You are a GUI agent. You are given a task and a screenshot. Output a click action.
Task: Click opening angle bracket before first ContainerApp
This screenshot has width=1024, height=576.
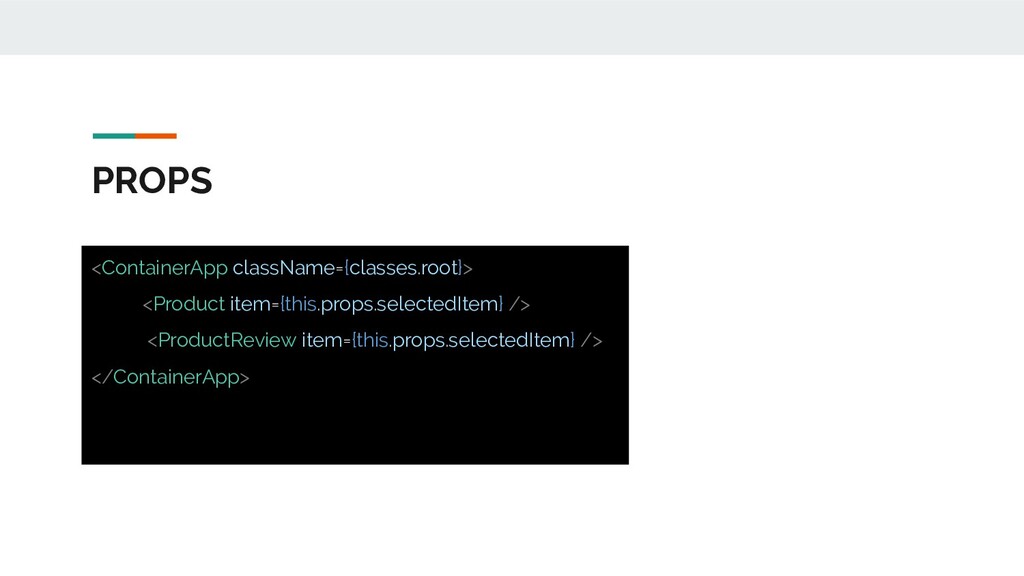pyautogui.click(x=97, y=268)
